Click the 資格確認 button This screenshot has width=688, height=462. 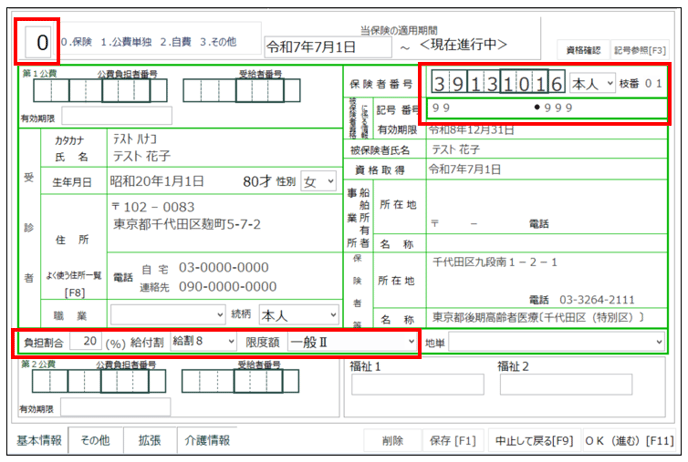pos(582,47)
